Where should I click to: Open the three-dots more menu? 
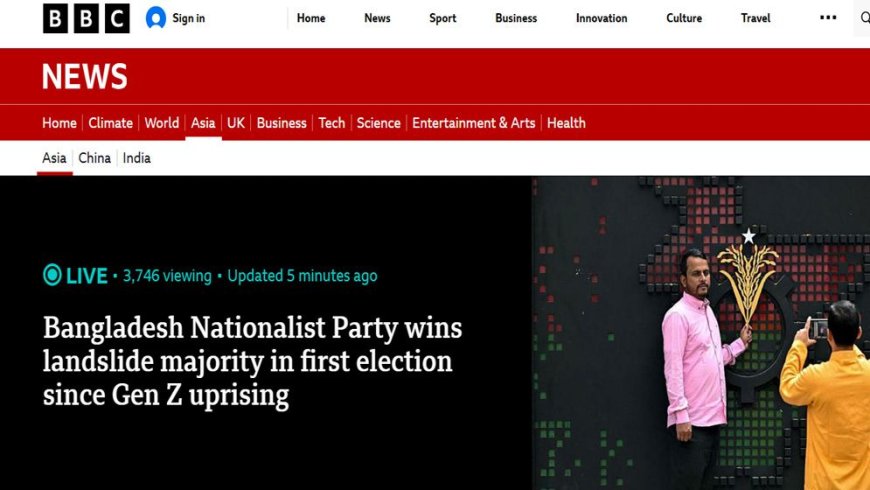click(828, 18)
